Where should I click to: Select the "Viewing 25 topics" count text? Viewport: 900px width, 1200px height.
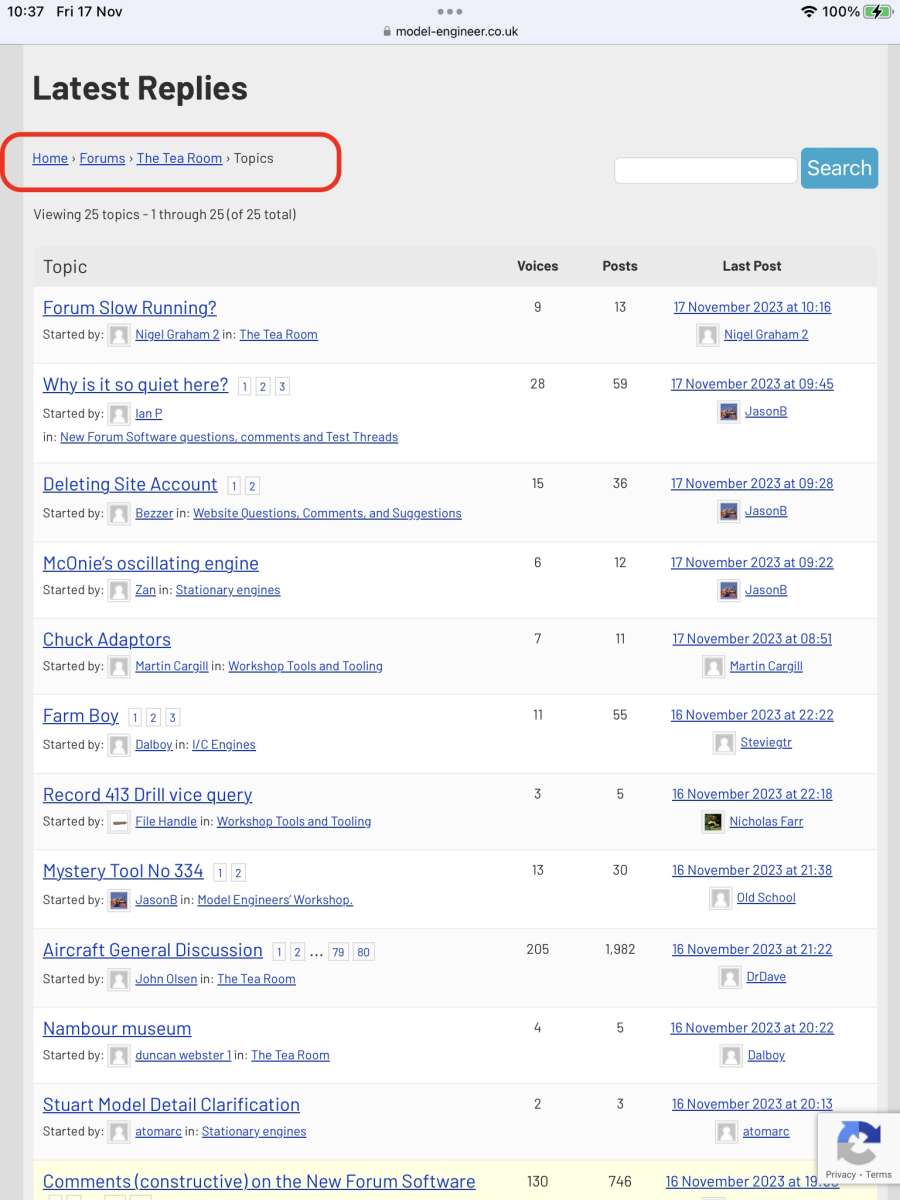pyautogui.click(x=165, y=214)
